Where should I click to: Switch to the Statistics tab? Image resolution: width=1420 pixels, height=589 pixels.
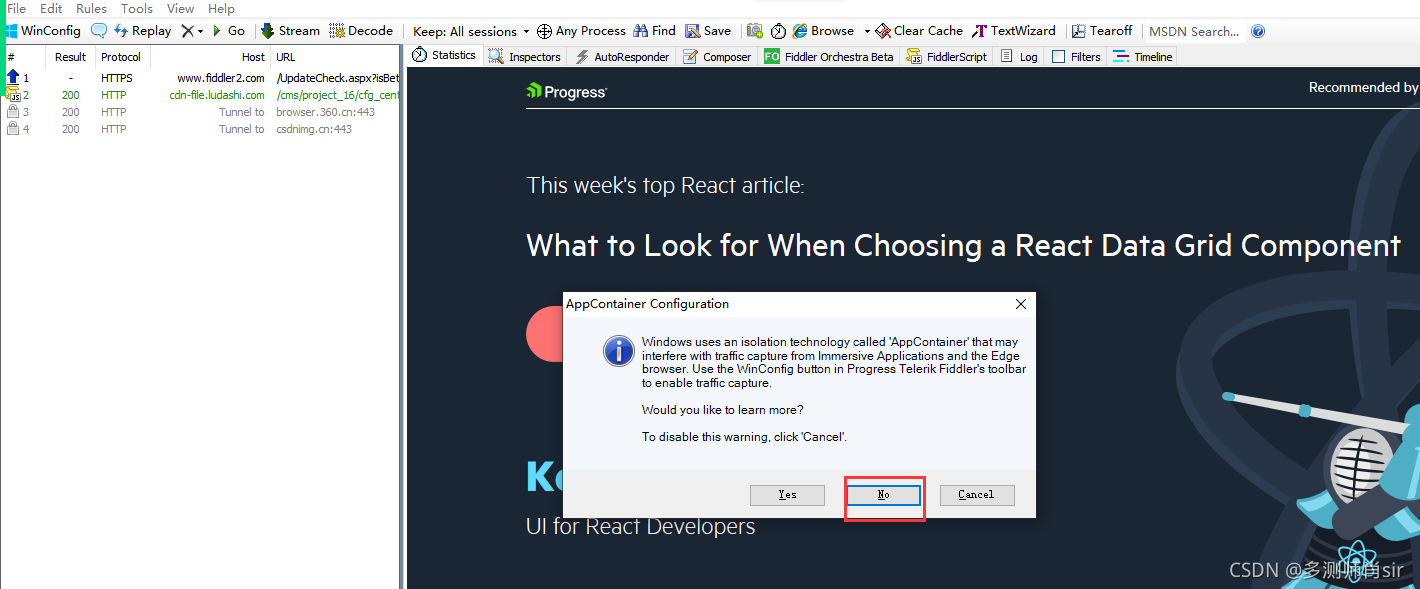click(x=444, y=56)
